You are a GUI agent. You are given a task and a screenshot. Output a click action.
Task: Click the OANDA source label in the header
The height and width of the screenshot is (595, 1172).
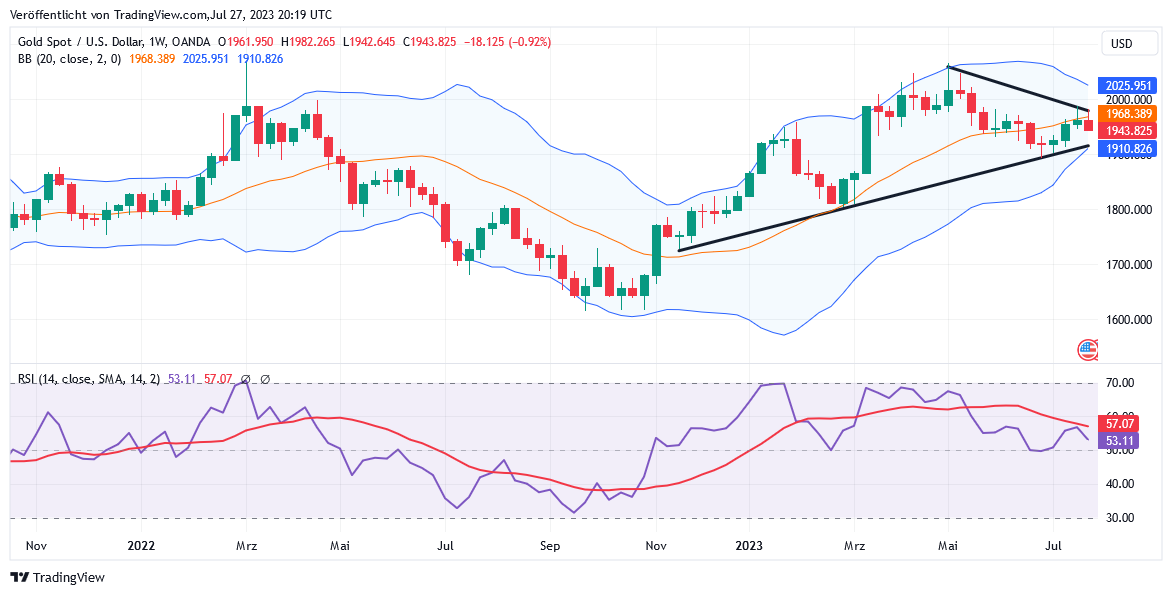[x=191, y=42]
